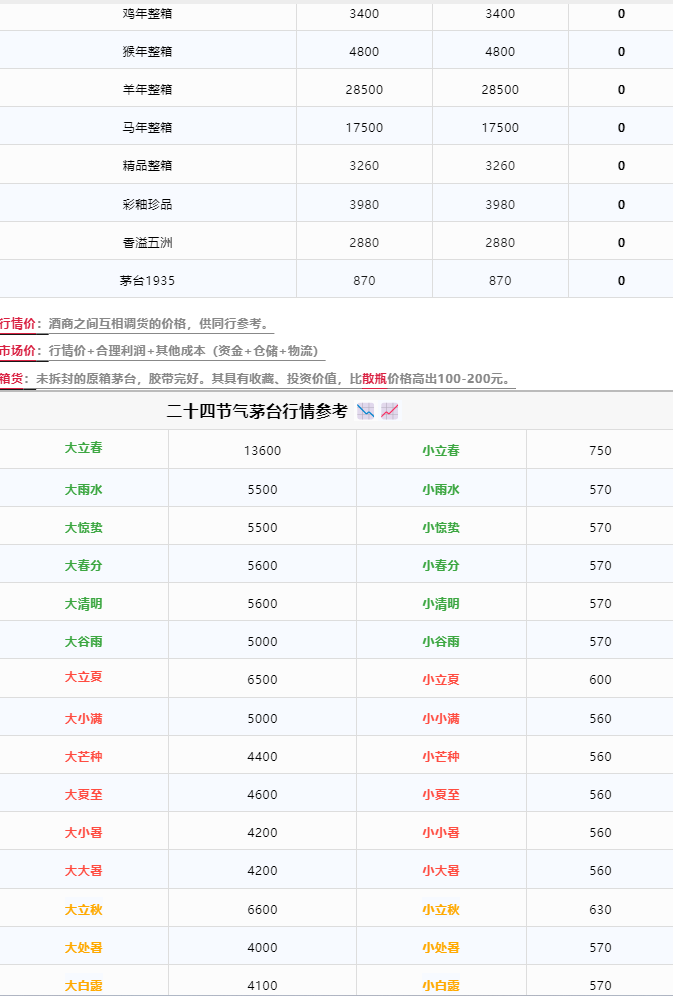Click the green 大立春 label
The image size is (673, 996).
83,448
